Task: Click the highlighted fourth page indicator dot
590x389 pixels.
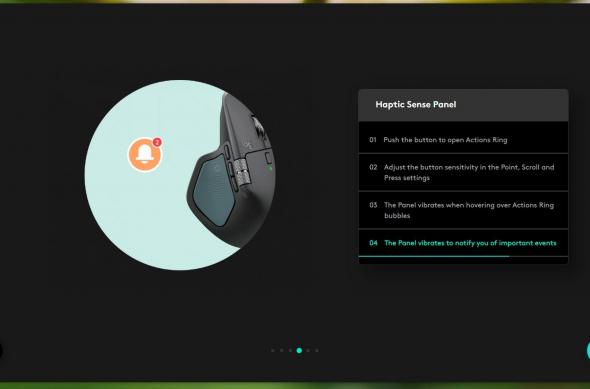Action: (x=299, y=350)
